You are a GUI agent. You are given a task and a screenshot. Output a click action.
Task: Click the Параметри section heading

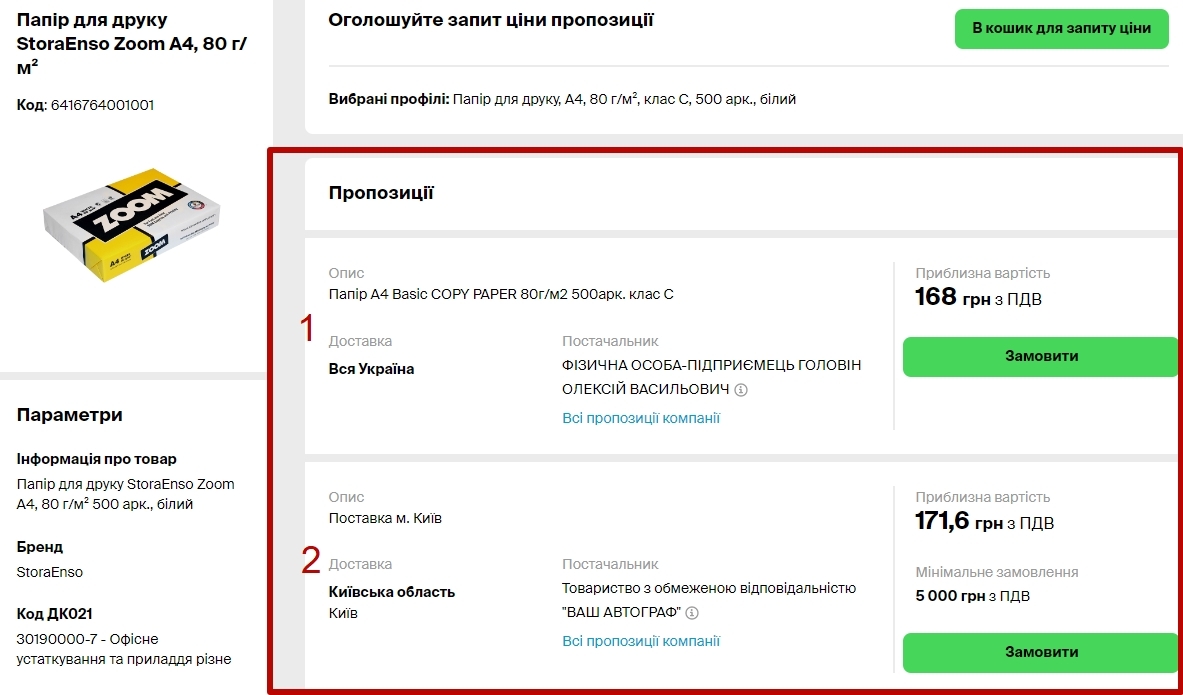70,415
